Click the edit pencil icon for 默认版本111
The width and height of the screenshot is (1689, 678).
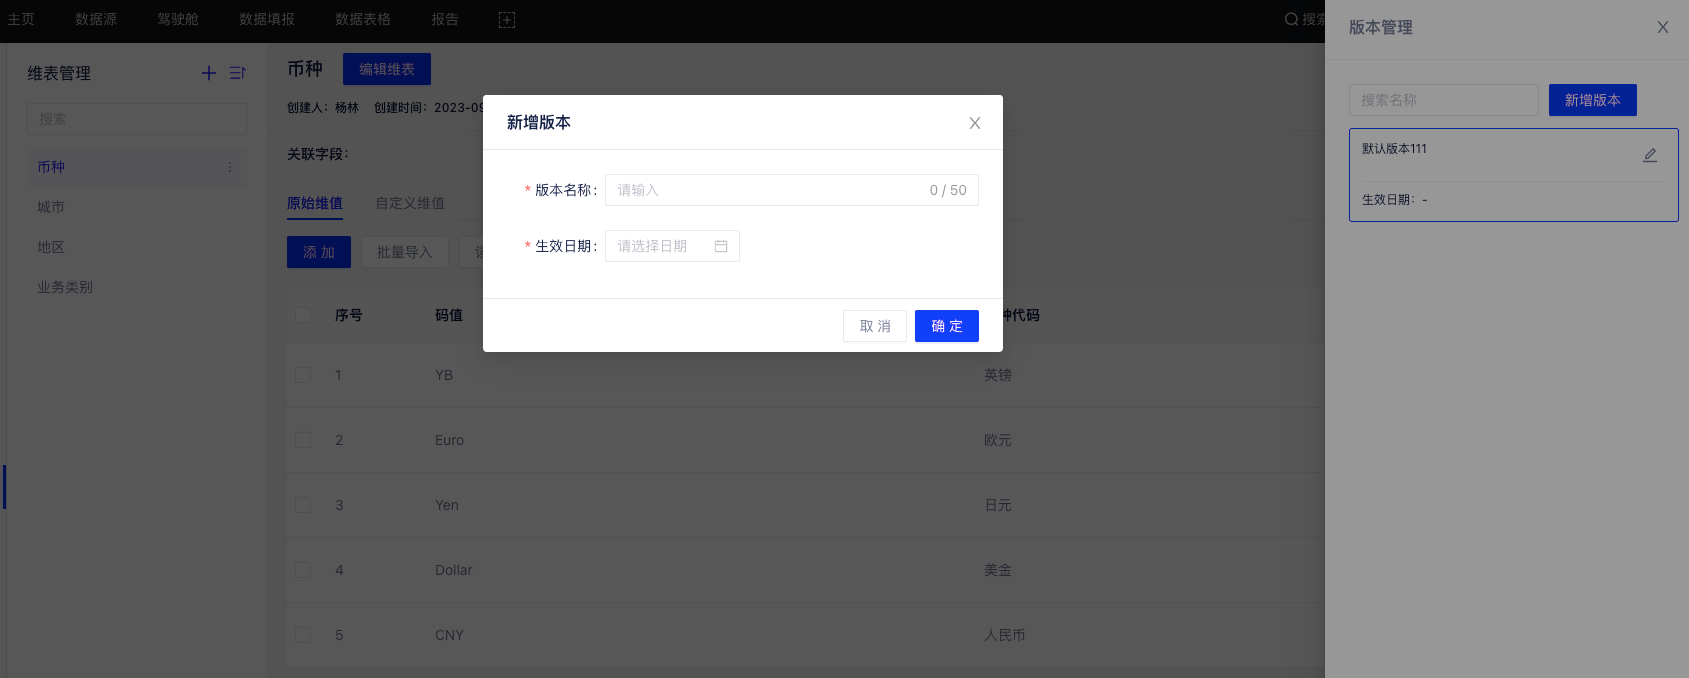[x=1650, y=155]
